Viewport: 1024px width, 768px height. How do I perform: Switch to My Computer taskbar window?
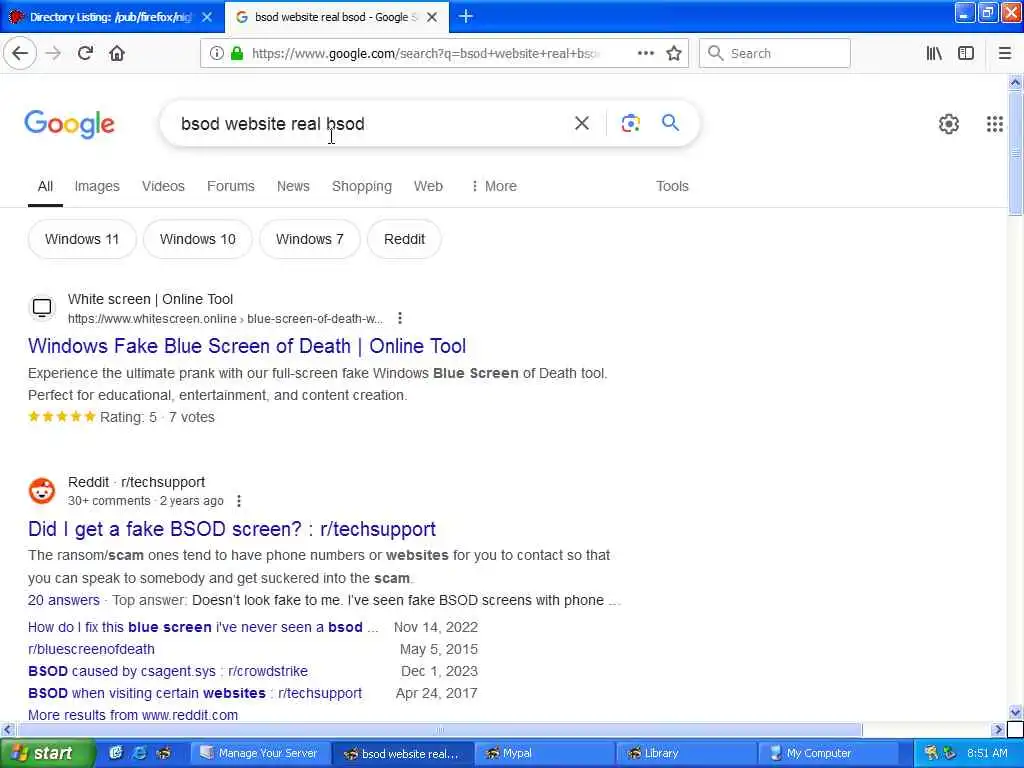827,753
